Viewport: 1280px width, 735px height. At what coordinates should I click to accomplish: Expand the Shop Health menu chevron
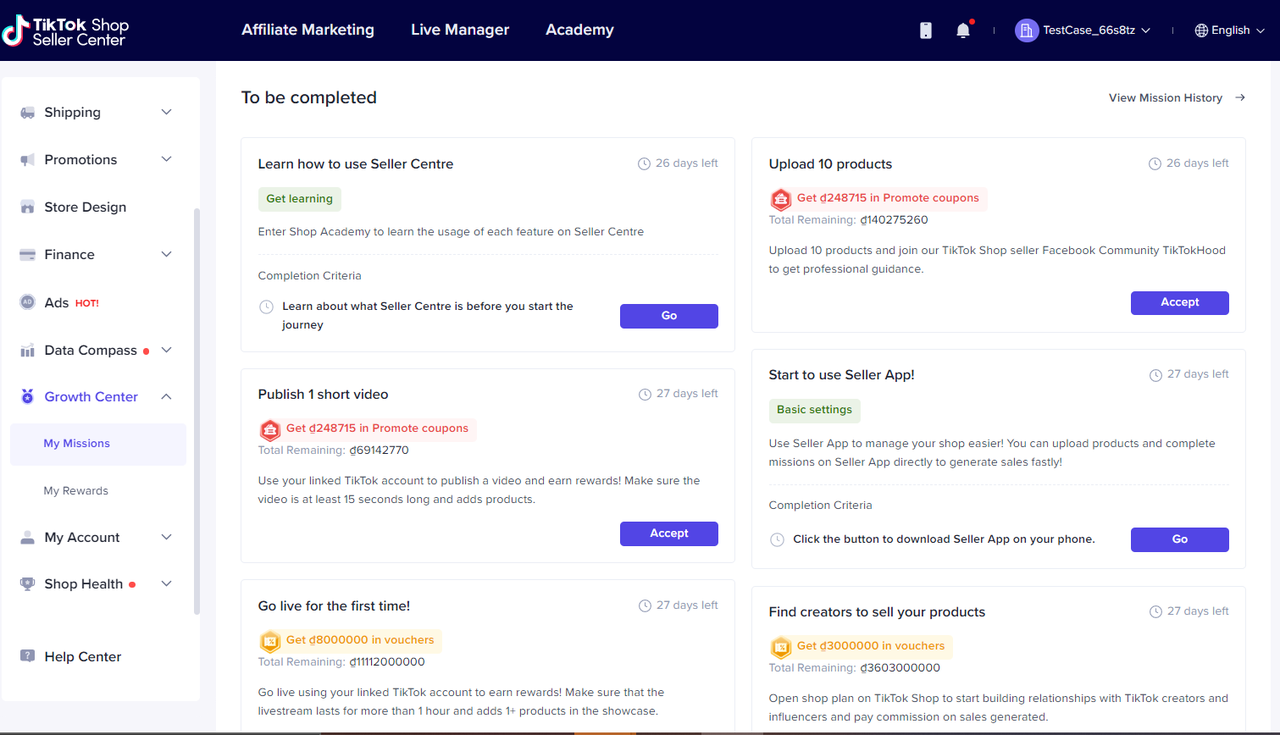point(167,584)
